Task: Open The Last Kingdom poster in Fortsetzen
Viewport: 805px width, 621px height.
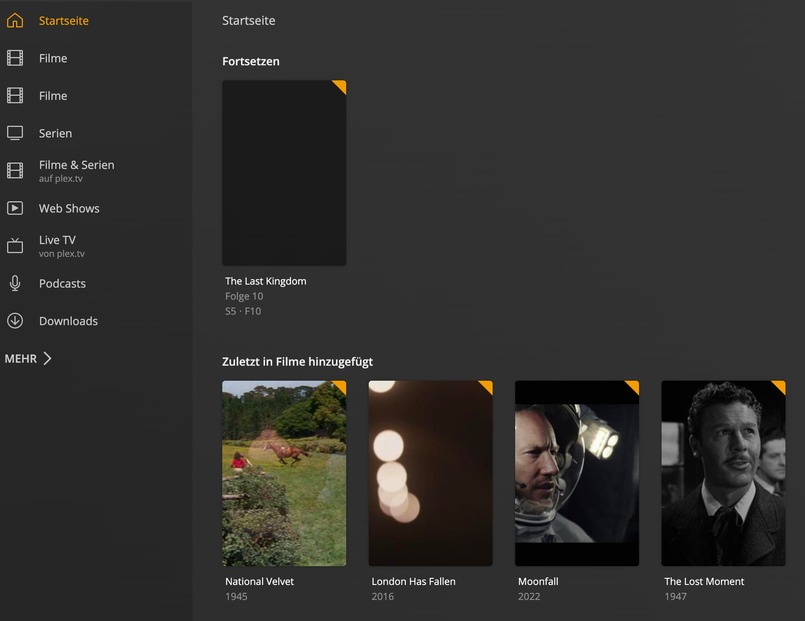Action: tap(284, 173)
